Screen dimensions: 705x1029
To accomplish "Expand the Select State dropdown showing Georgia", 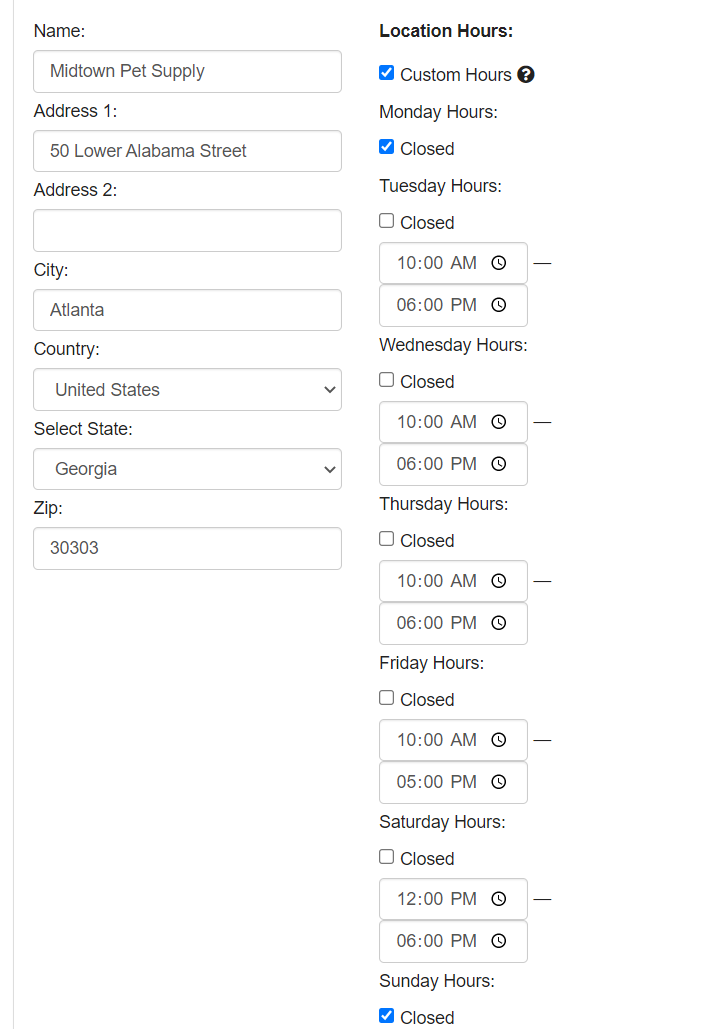I will point(187,469).
